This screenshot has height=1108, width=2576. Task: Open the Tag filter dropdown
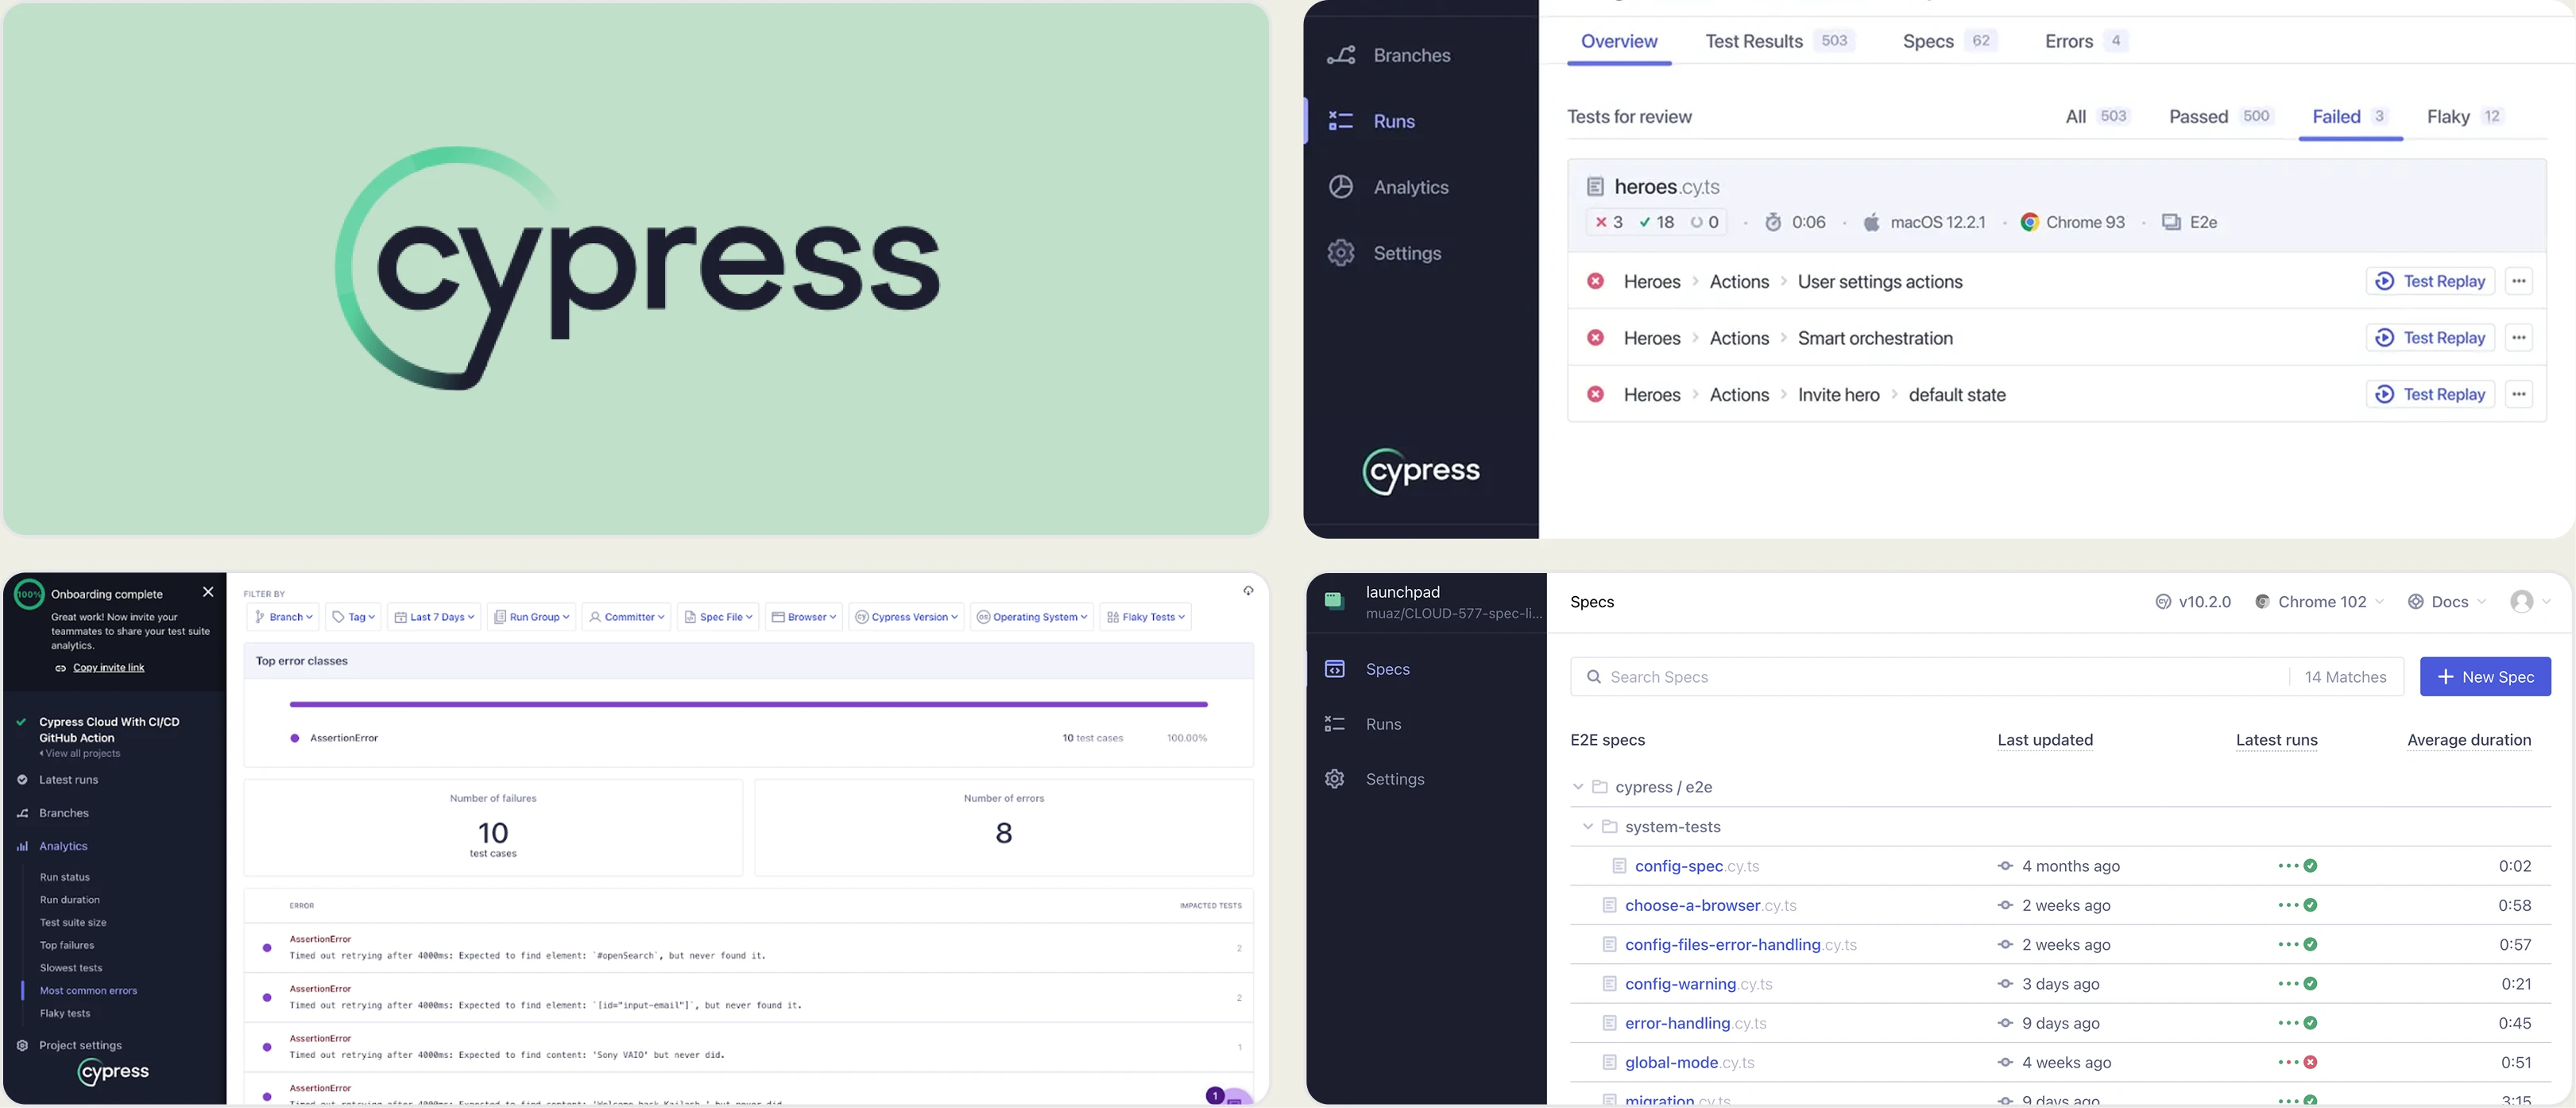353,617
